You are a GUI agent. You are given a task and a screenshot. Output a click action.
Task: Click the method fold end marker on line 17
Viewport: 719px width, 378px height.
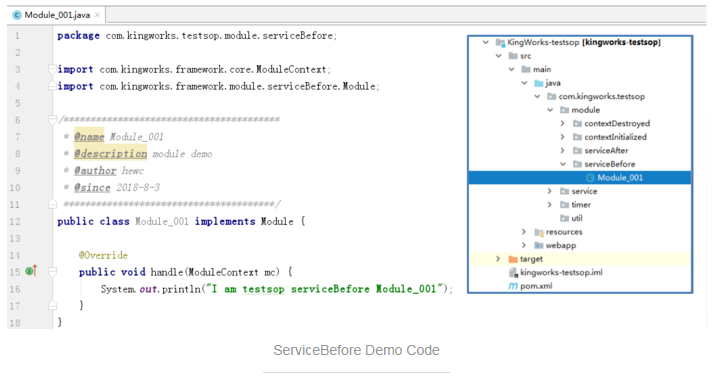pyautogui.click(x=52, y=305)
